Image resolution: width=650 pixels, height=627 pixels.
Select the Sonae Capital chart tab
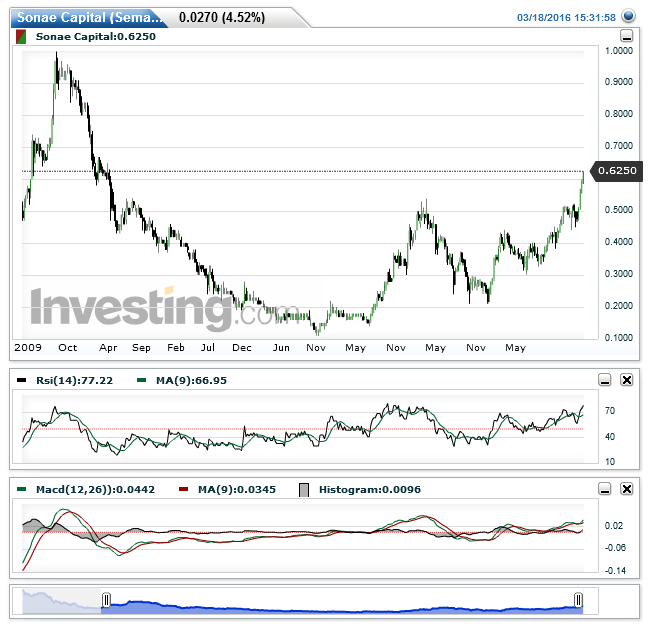[89, 17]
